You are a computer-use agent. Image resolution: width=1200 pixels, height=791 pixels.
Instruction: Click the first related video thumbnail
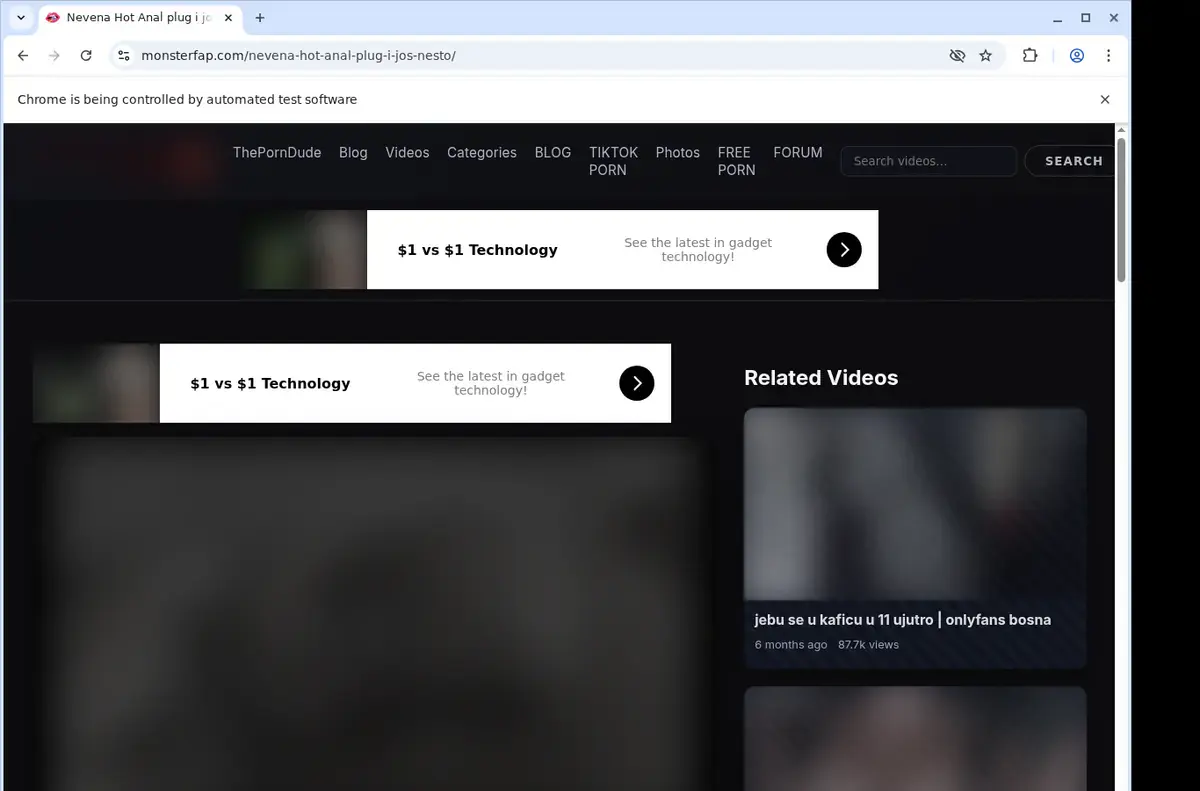tap(915, 502)
